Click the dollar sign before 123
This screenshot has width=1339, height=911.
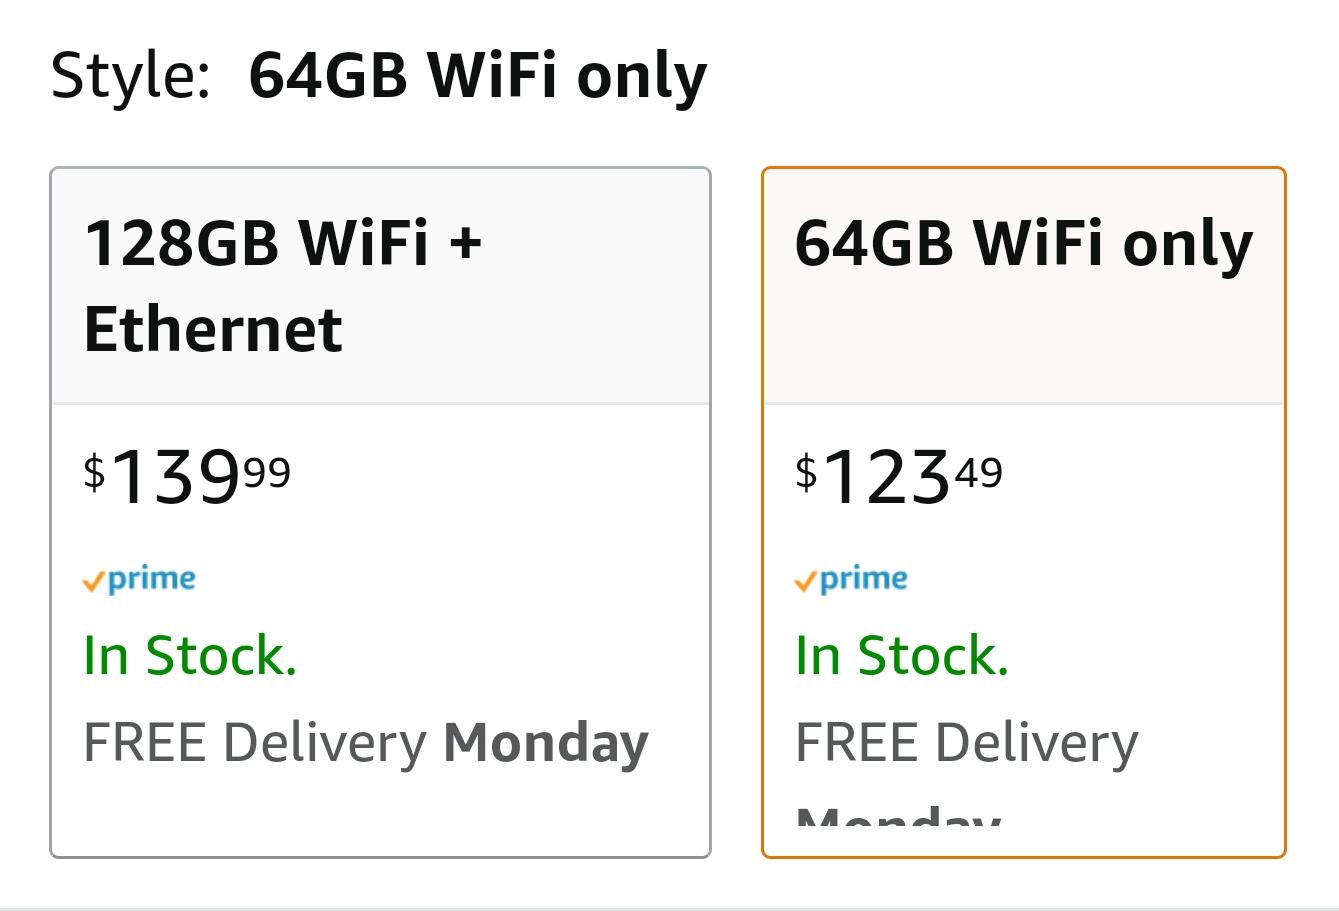coord(806,471)
